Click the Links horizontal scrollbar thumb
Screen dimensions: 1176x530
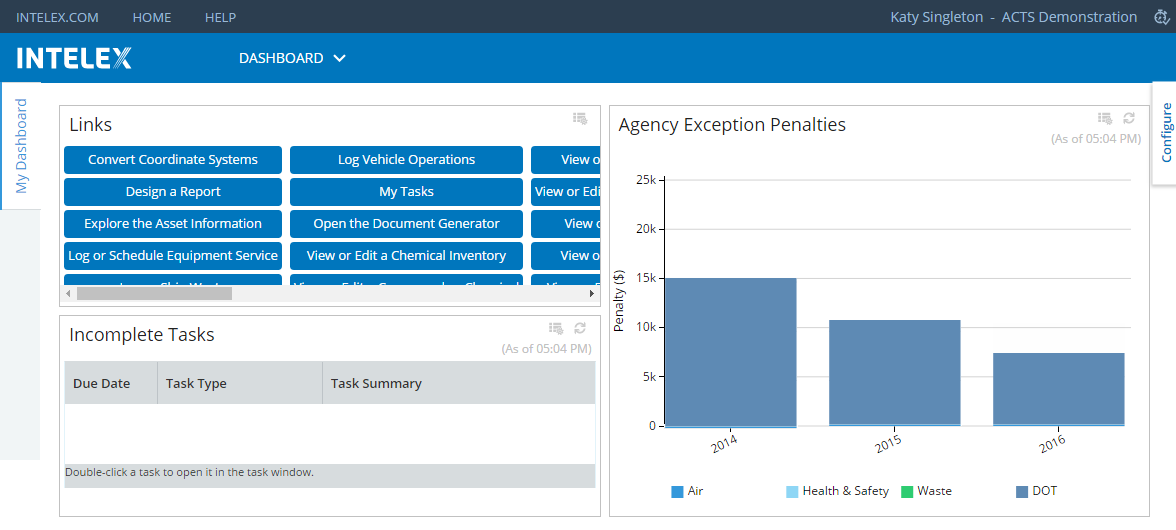[154, 294]
